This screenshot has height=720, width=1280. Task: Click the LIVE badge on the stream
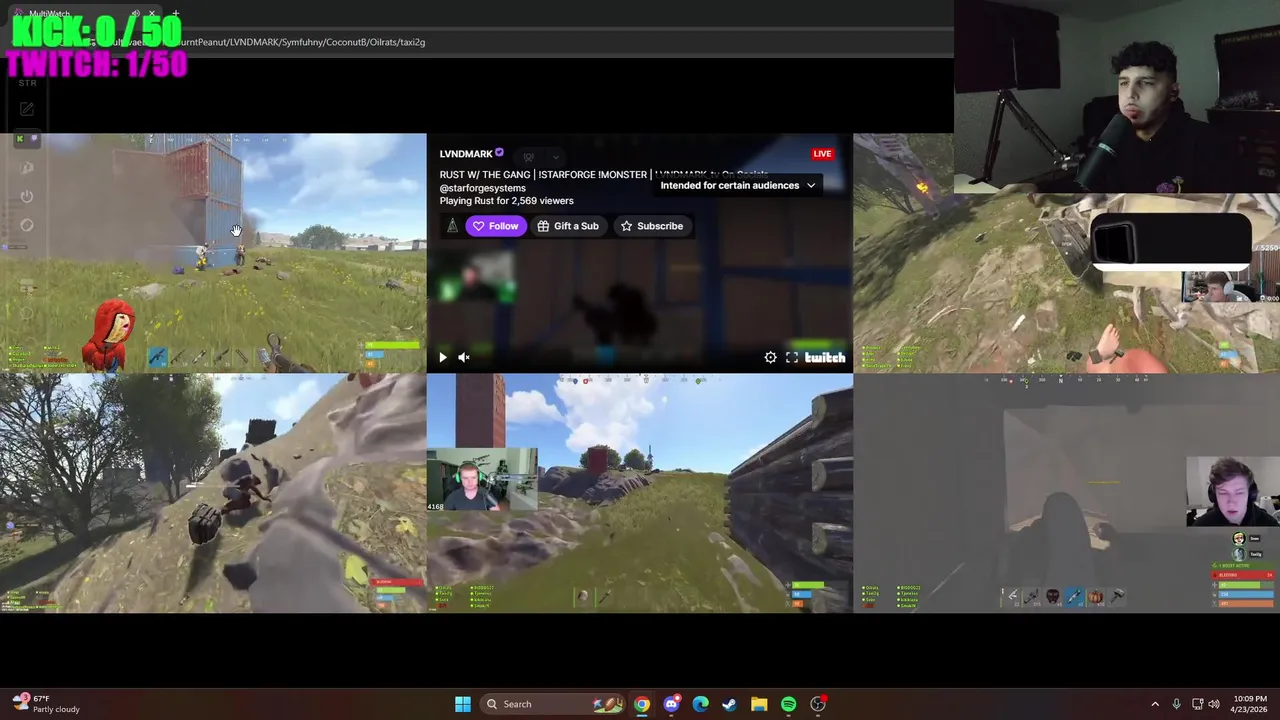coord(822,154)
